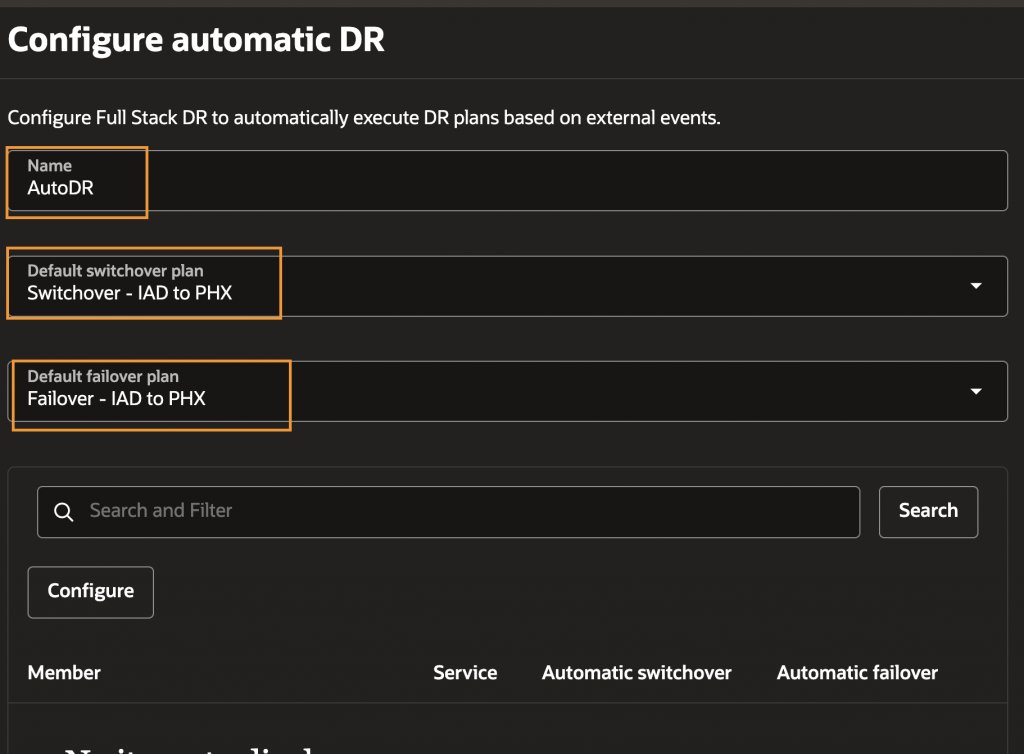Click the Service column header
Screen dimensions: 1024x754
(x=465, y=673)
